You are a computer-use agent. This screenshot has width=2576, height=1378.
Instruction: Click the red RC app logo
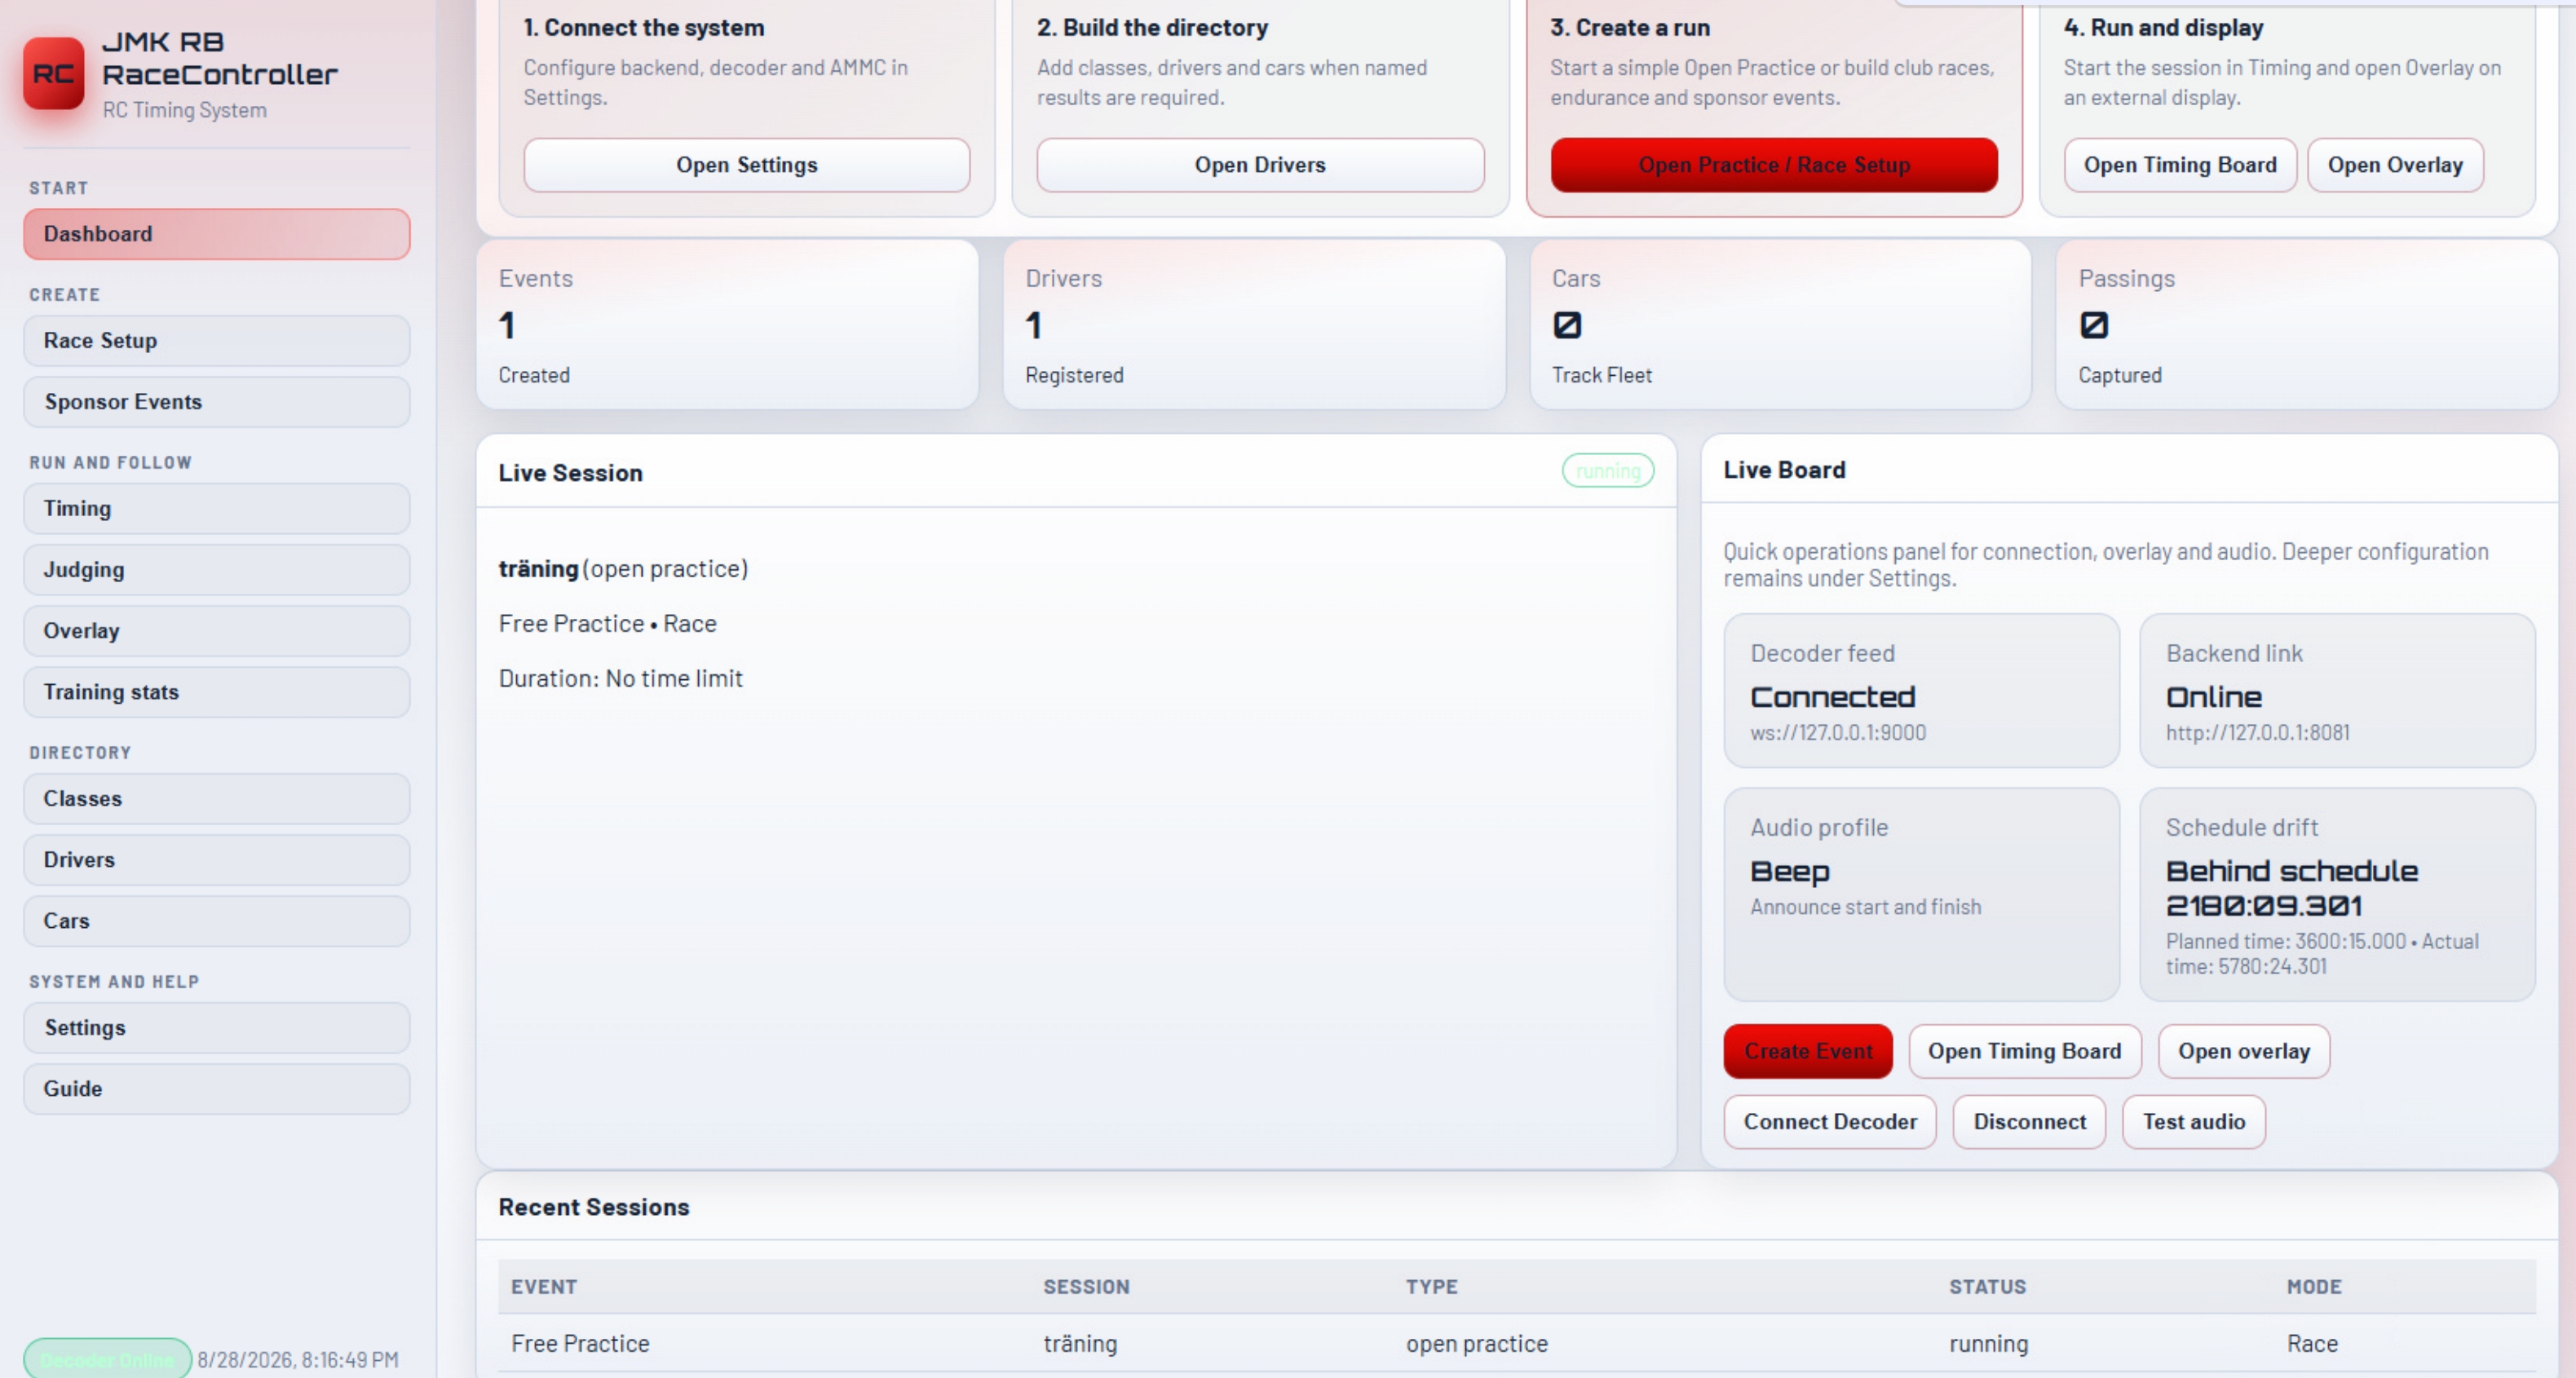[x=53, y=73]
